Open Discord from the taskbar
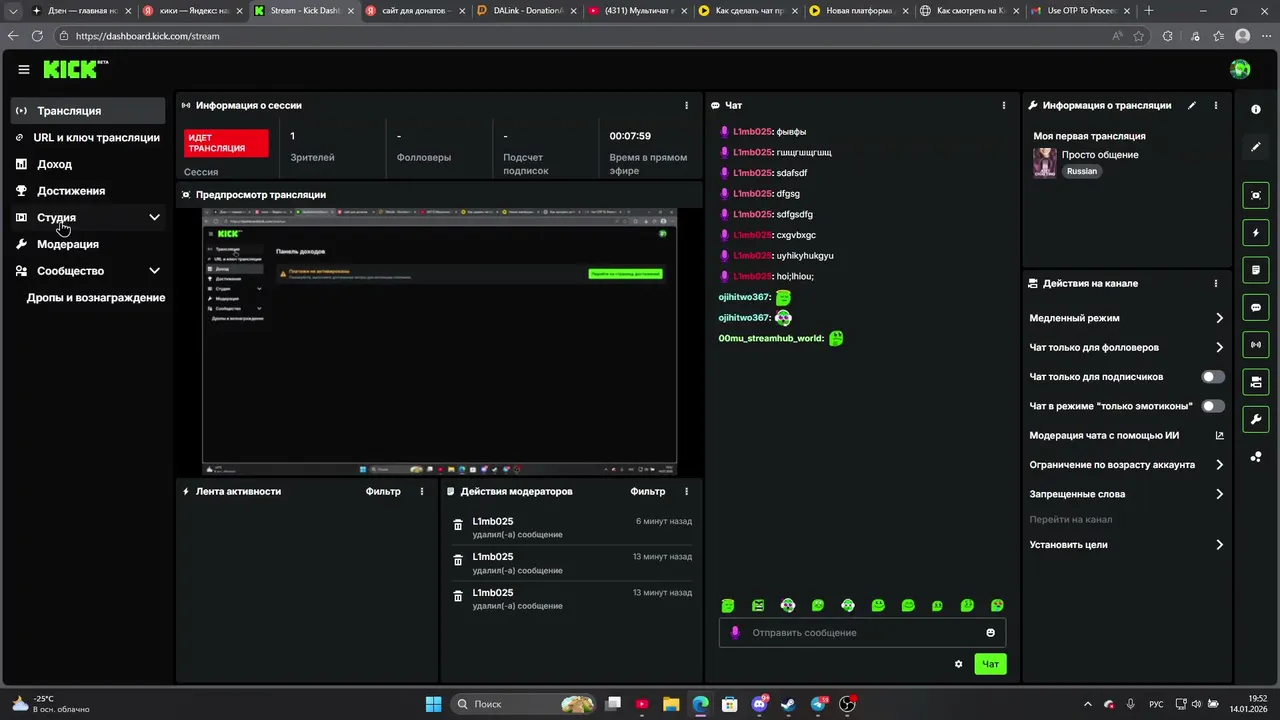The image size is (1280, 720). (x=760, y=704)
